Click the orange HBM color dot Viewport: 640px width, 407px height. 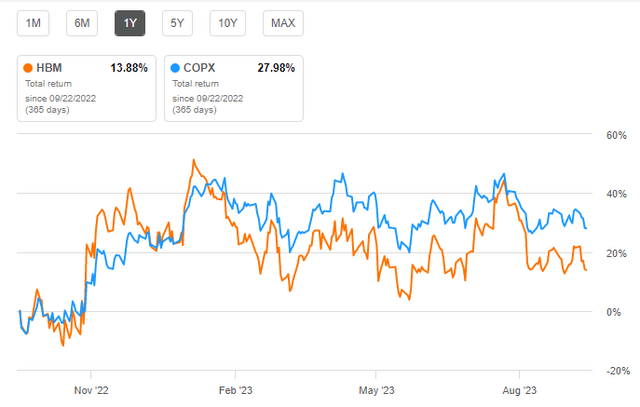[x=27, y=68]
